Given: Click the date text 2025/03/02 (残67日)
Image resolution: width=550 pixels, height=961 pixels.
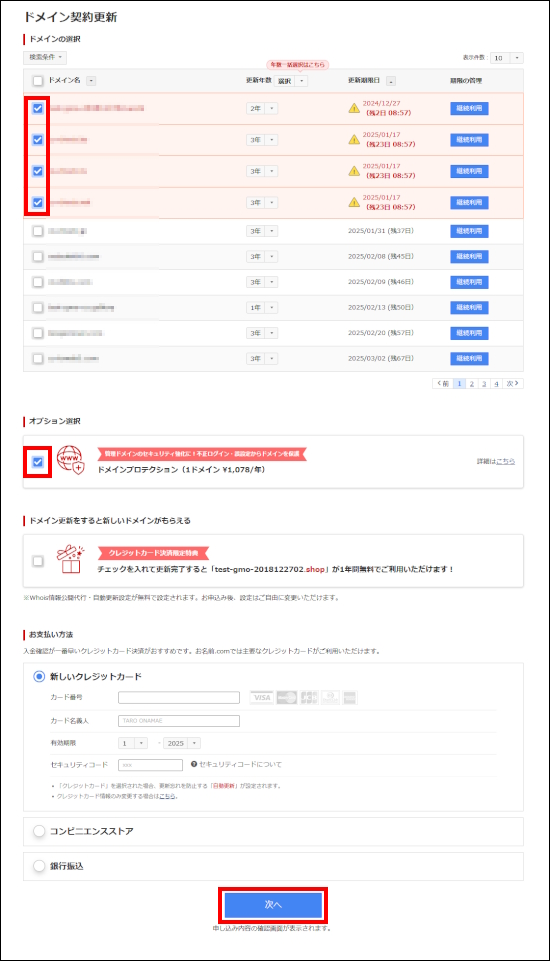Looking at the screenshot, I should [x=381, y=358].
